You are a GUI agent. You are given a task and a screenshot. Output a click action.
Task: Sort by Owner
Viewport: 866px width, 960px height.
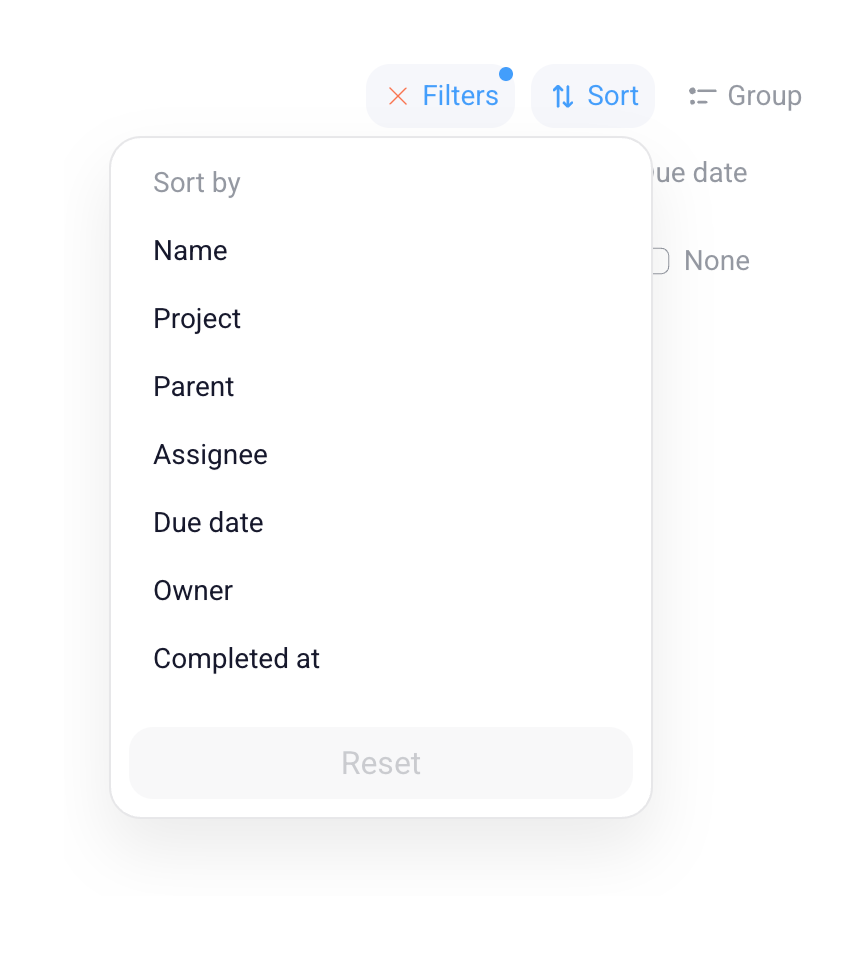[x=193, y=590]
